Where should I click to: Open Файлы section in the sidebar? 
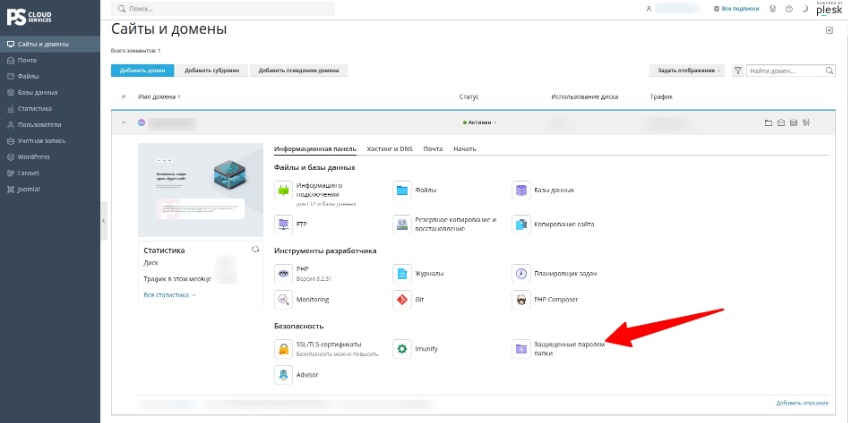[50, 77]
